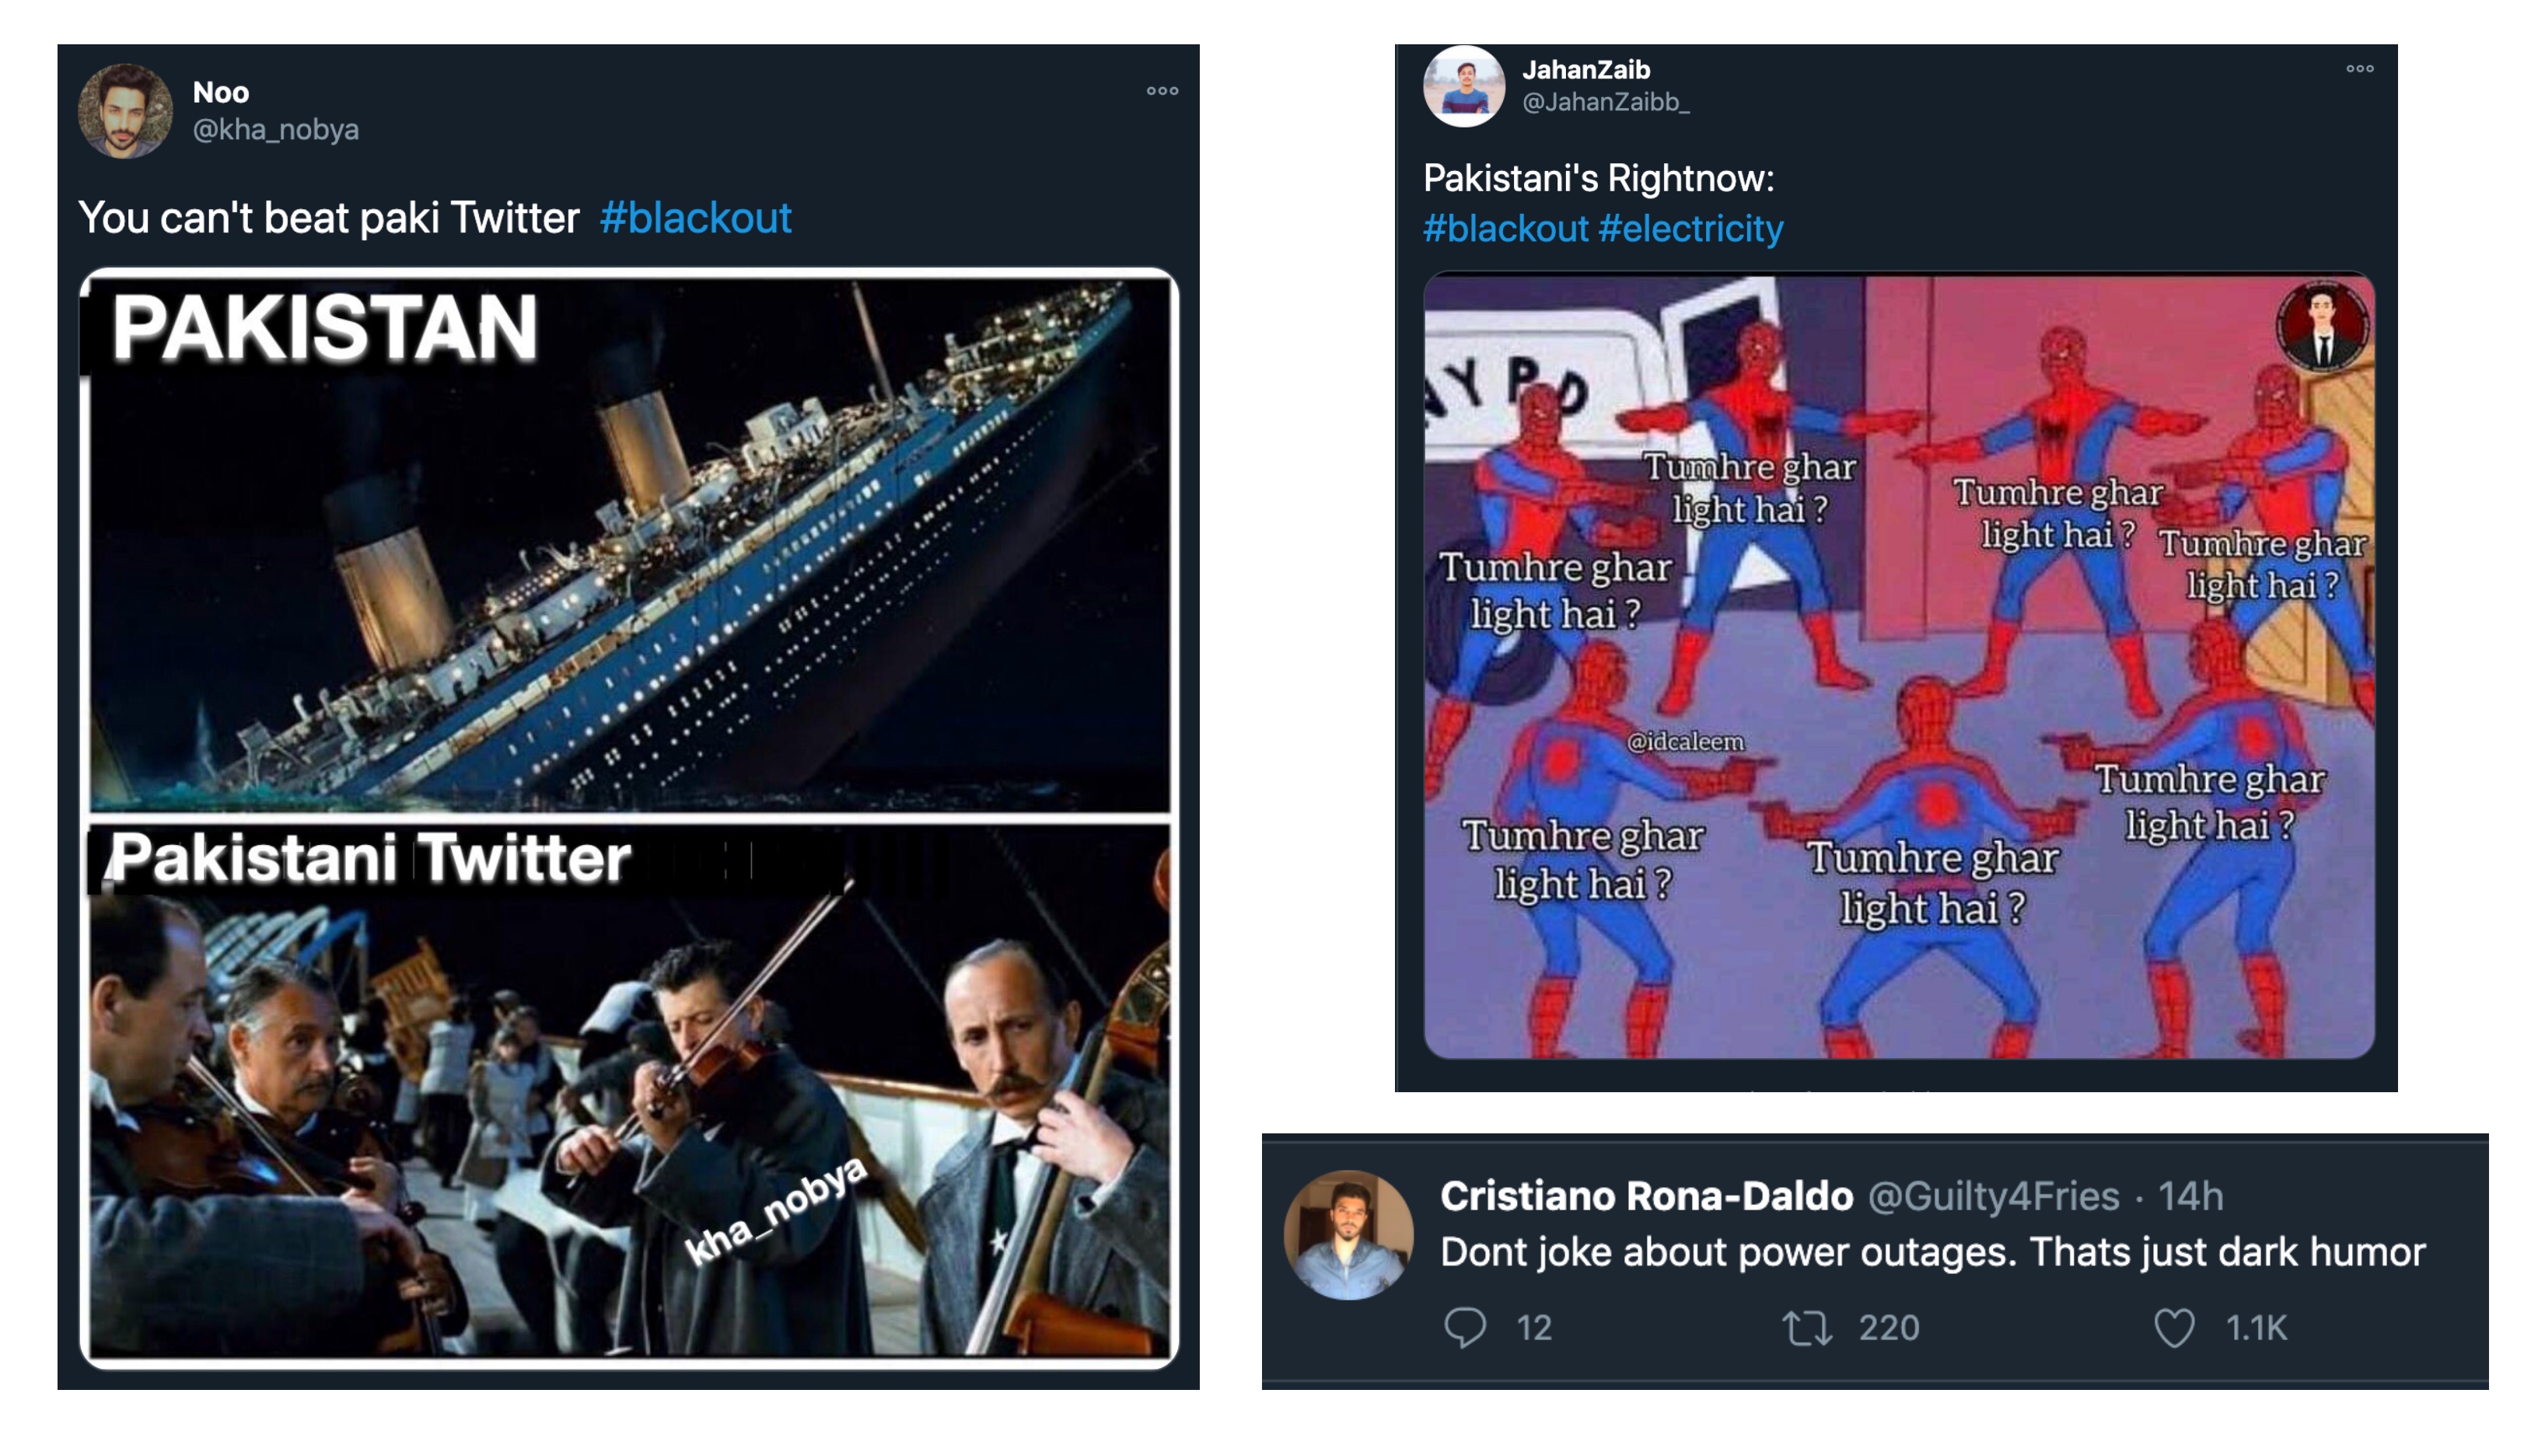
Task: Click the #blackout hashtag in Noo's tweet
Action: coord(695,218)
